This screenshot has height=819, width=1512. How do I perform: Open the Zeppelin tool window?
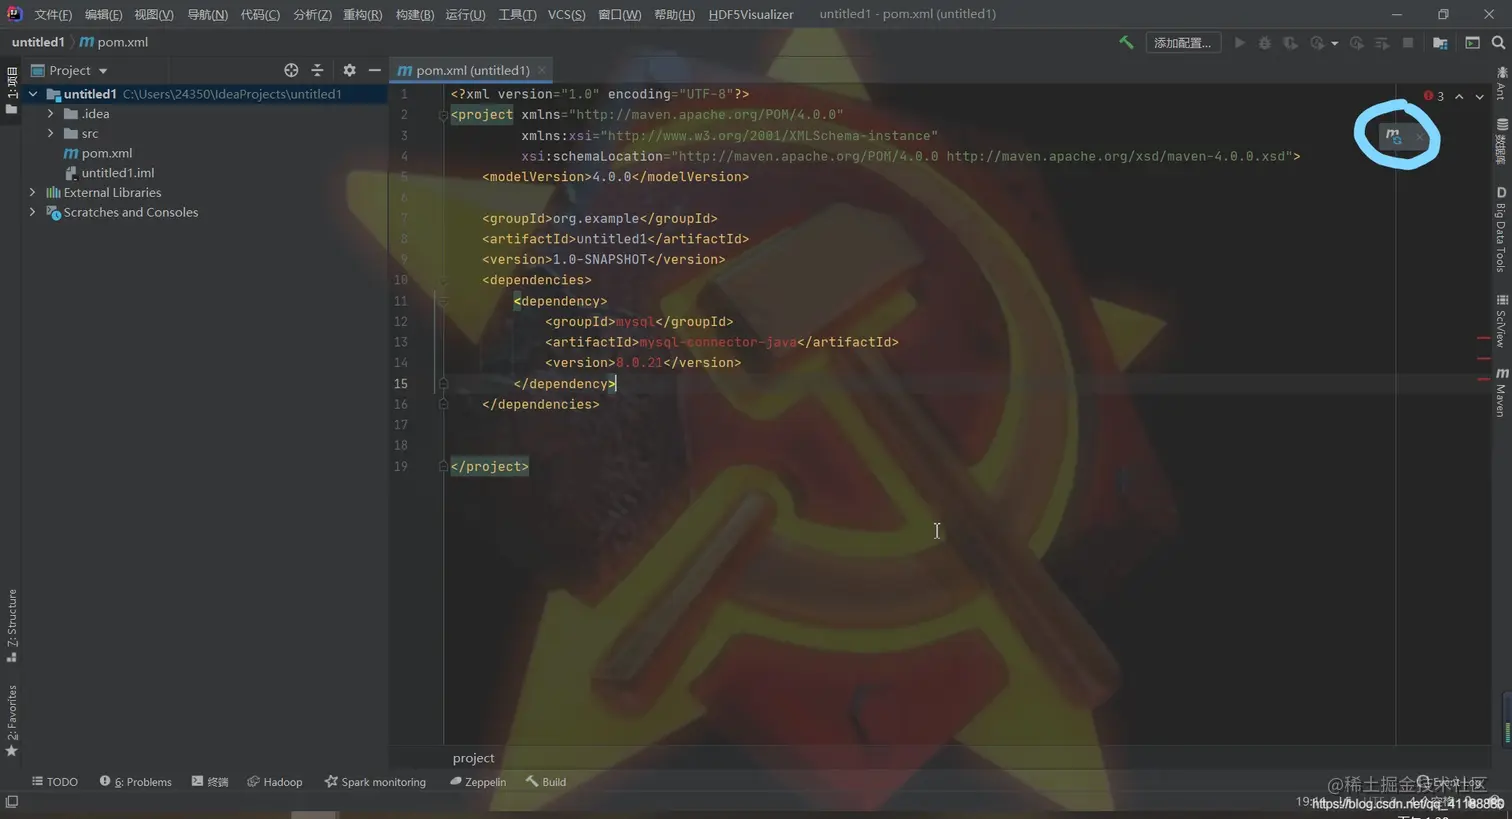click(477, 782)
